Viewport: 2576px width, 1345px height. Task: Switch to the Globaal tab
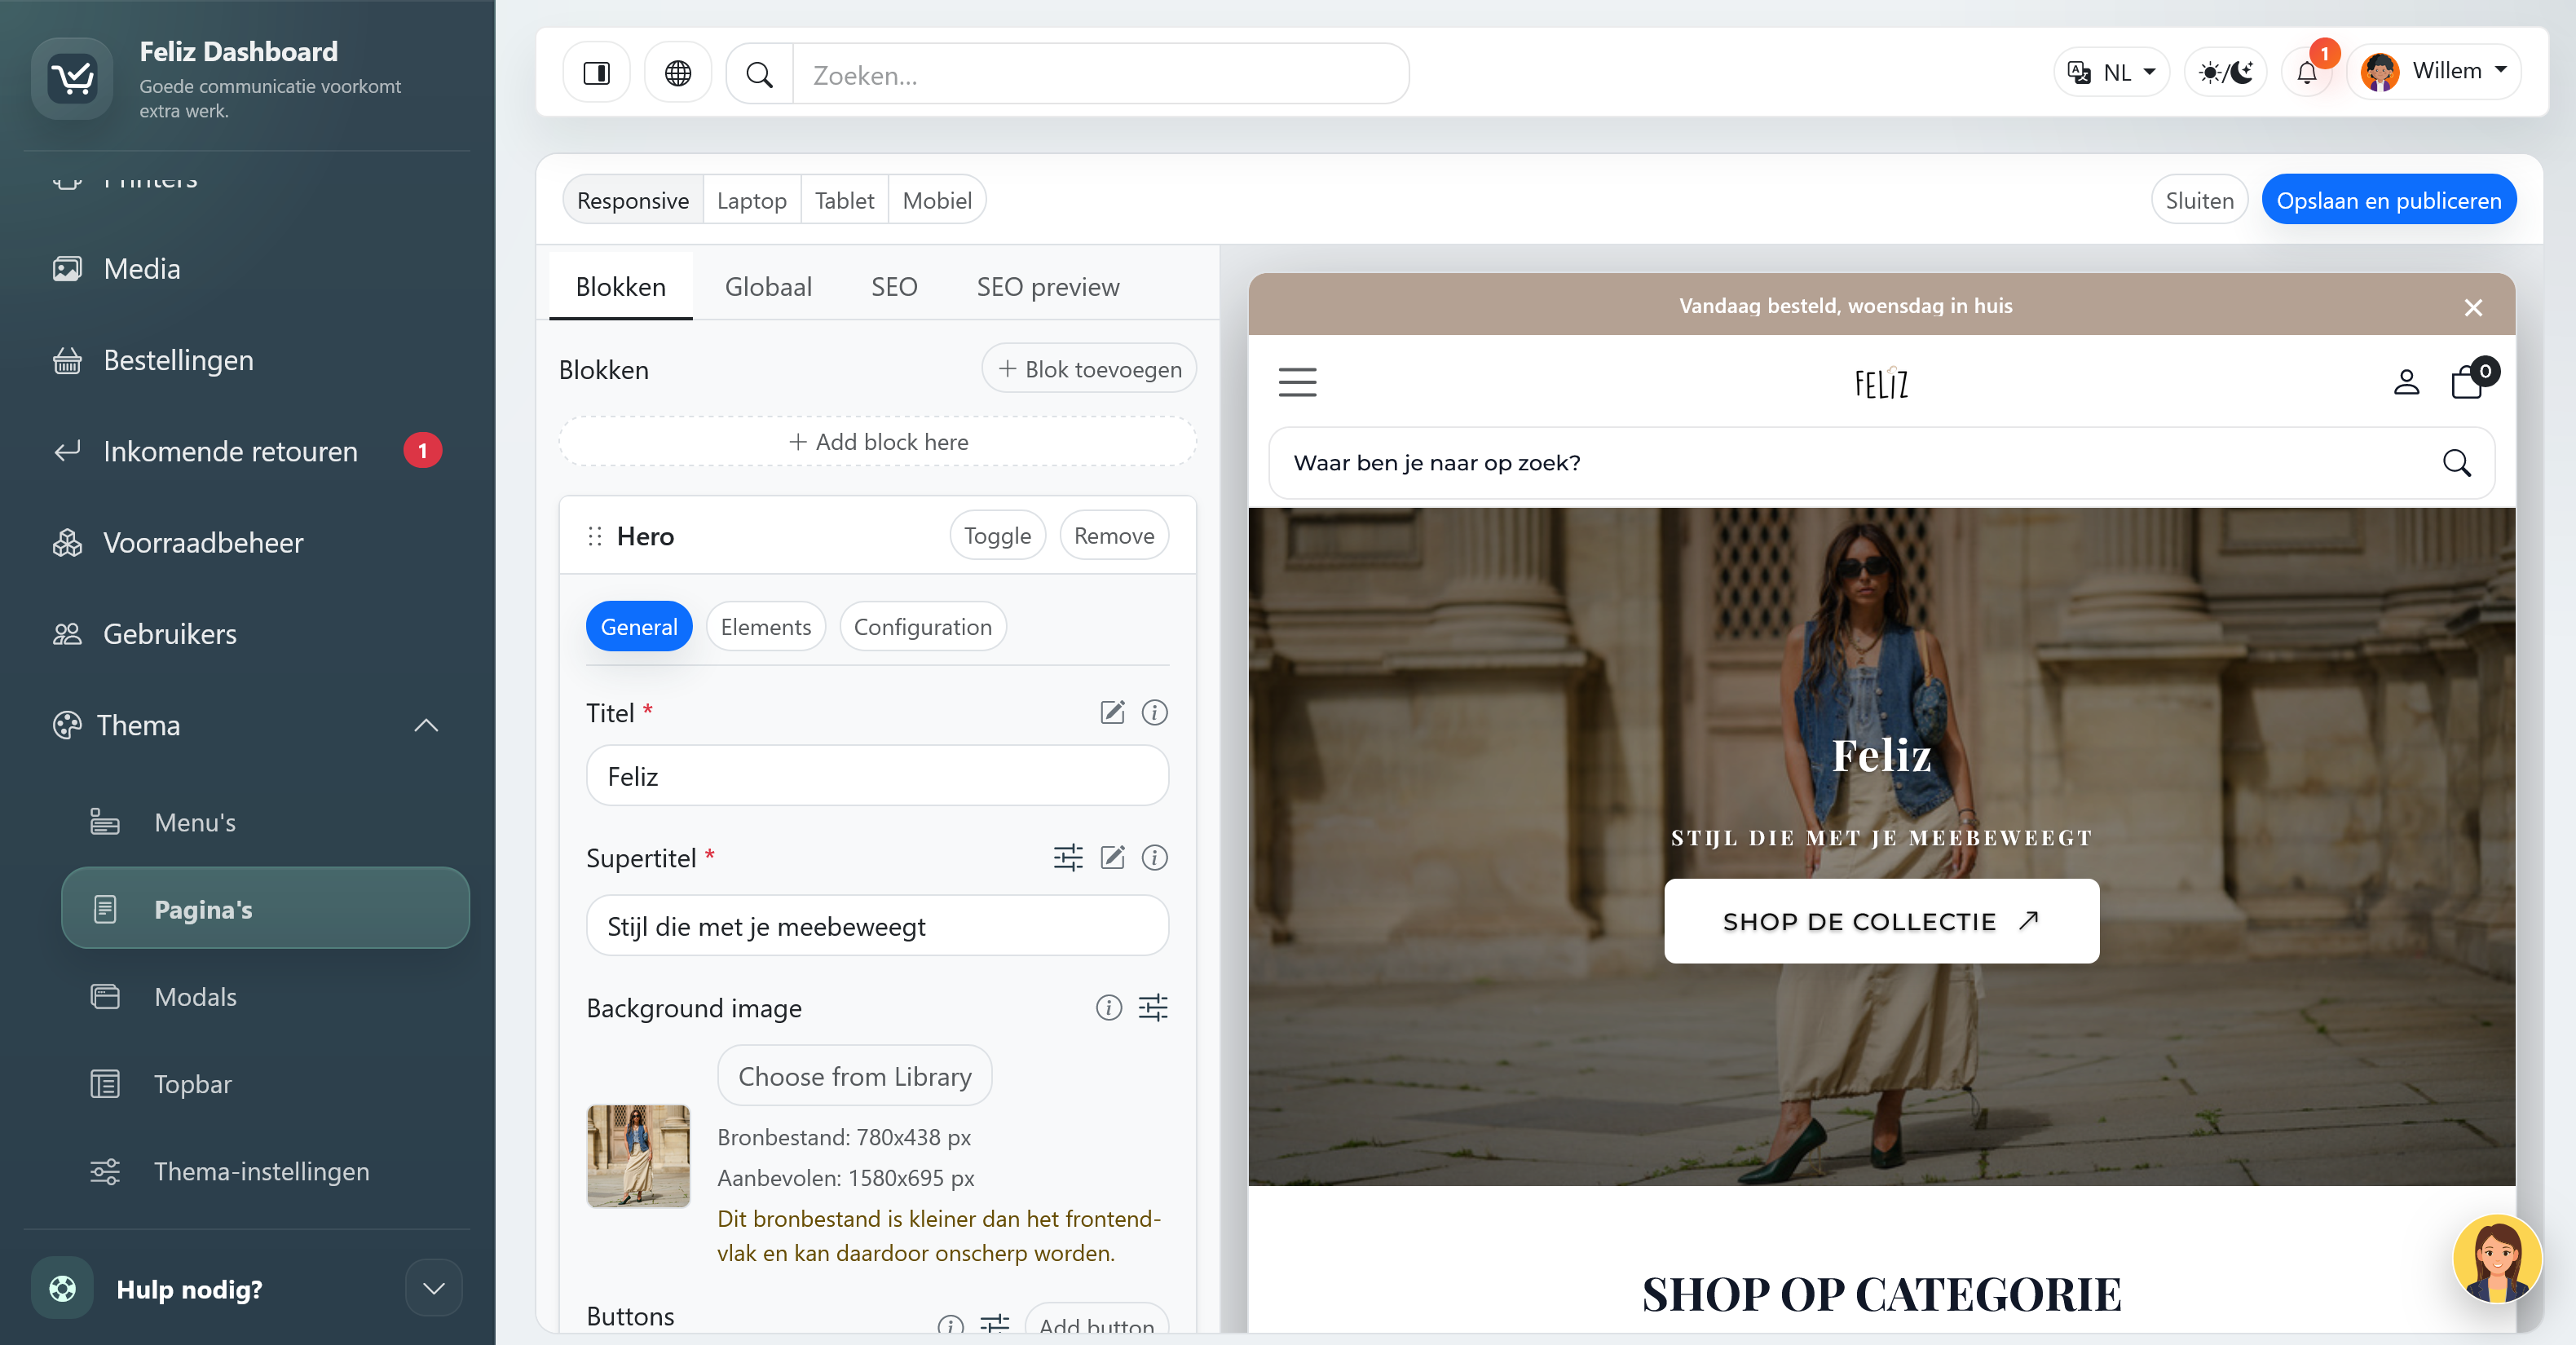(x=768, y=286)
